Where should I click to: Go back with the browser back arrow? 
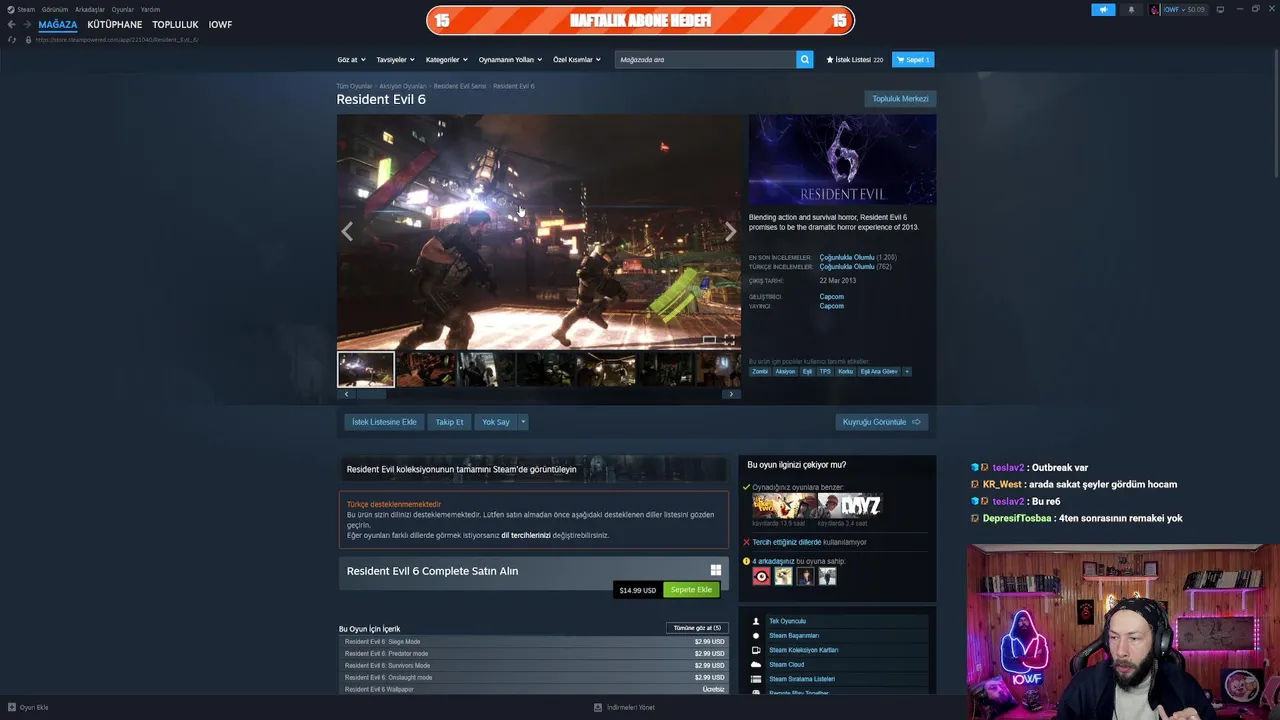click(11, 24)
